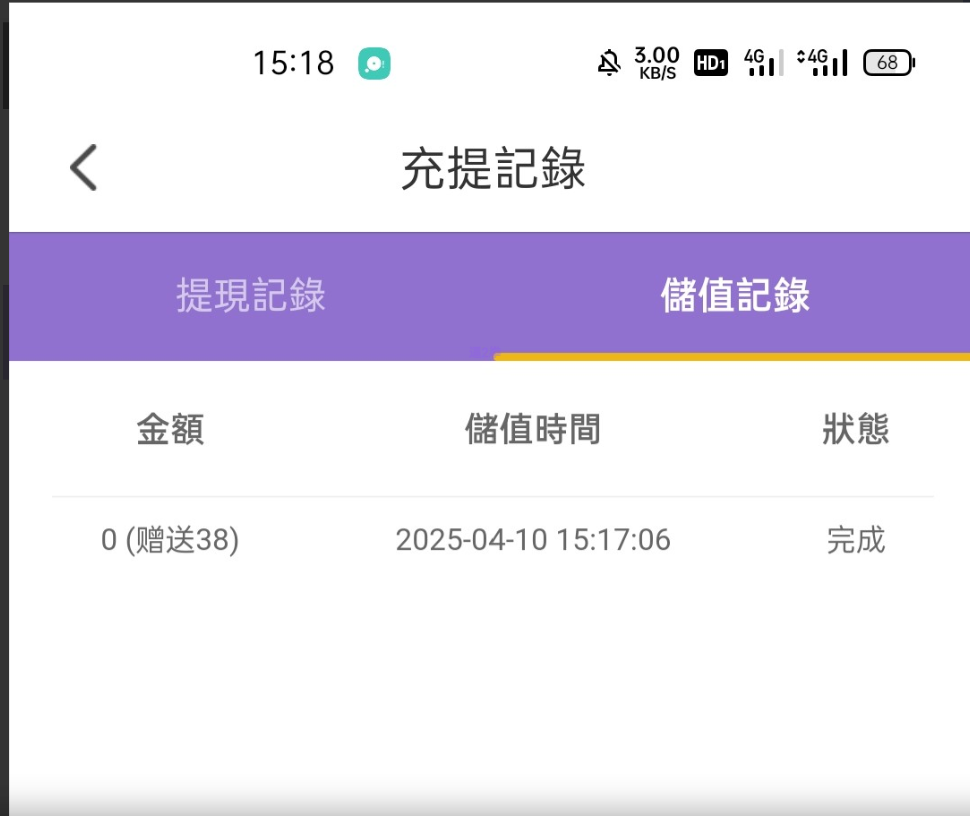Click the 狀態 column header
Screen dimensions: 970x816
pos(856,429)
